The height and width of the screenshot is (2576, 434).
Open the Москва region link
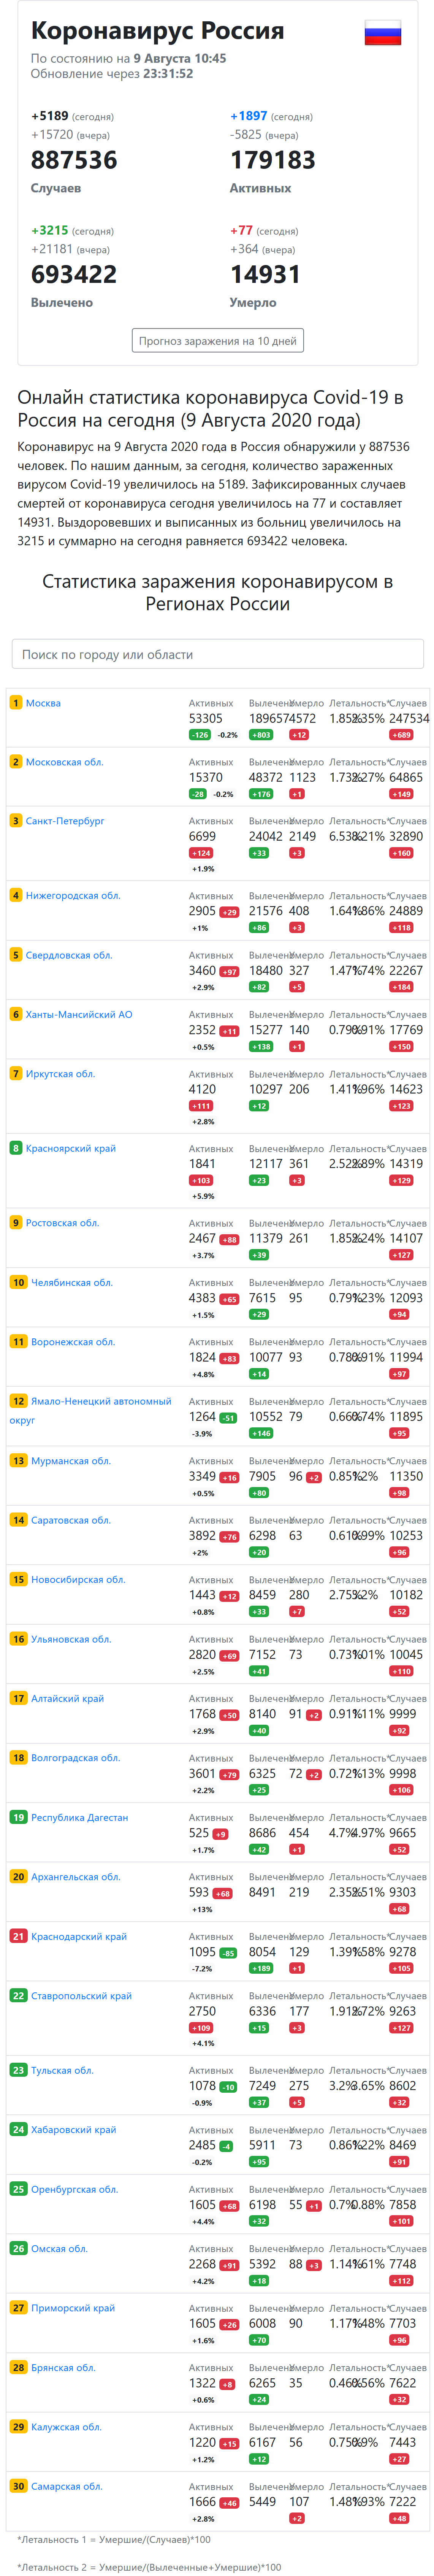[43, 703]
